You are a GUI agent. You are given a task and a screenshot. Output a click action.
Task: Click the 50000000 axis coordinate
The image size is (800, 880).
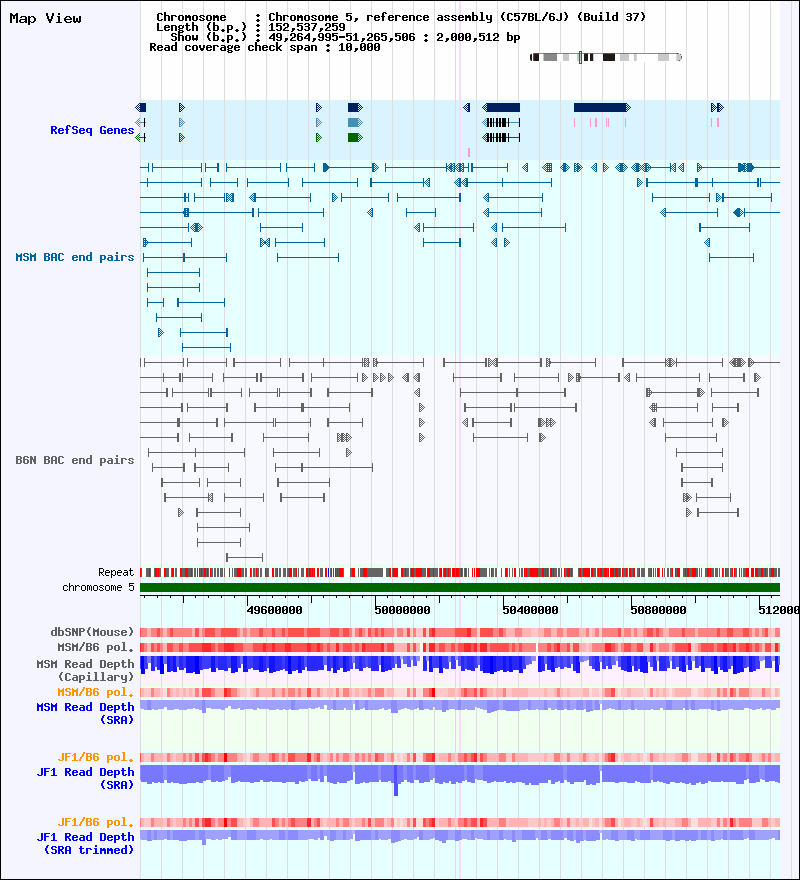click(403, 610)
